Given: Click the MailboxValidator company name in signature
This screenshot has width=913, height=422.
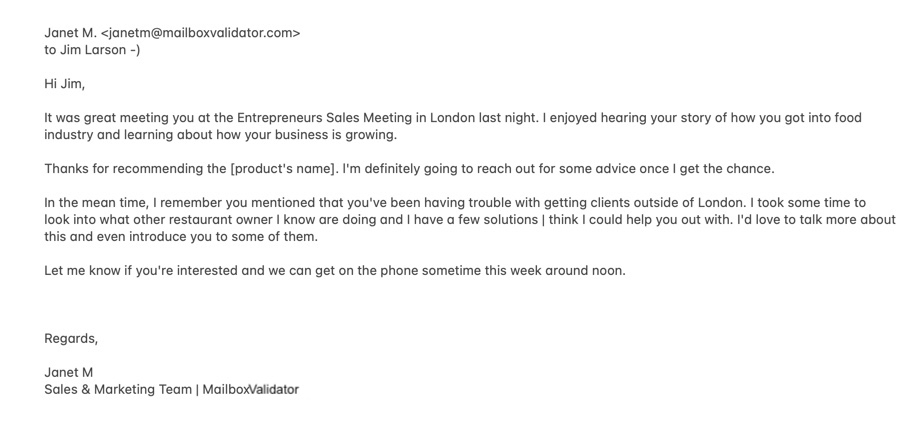Looking at the screenshot, I should (250, 389).
